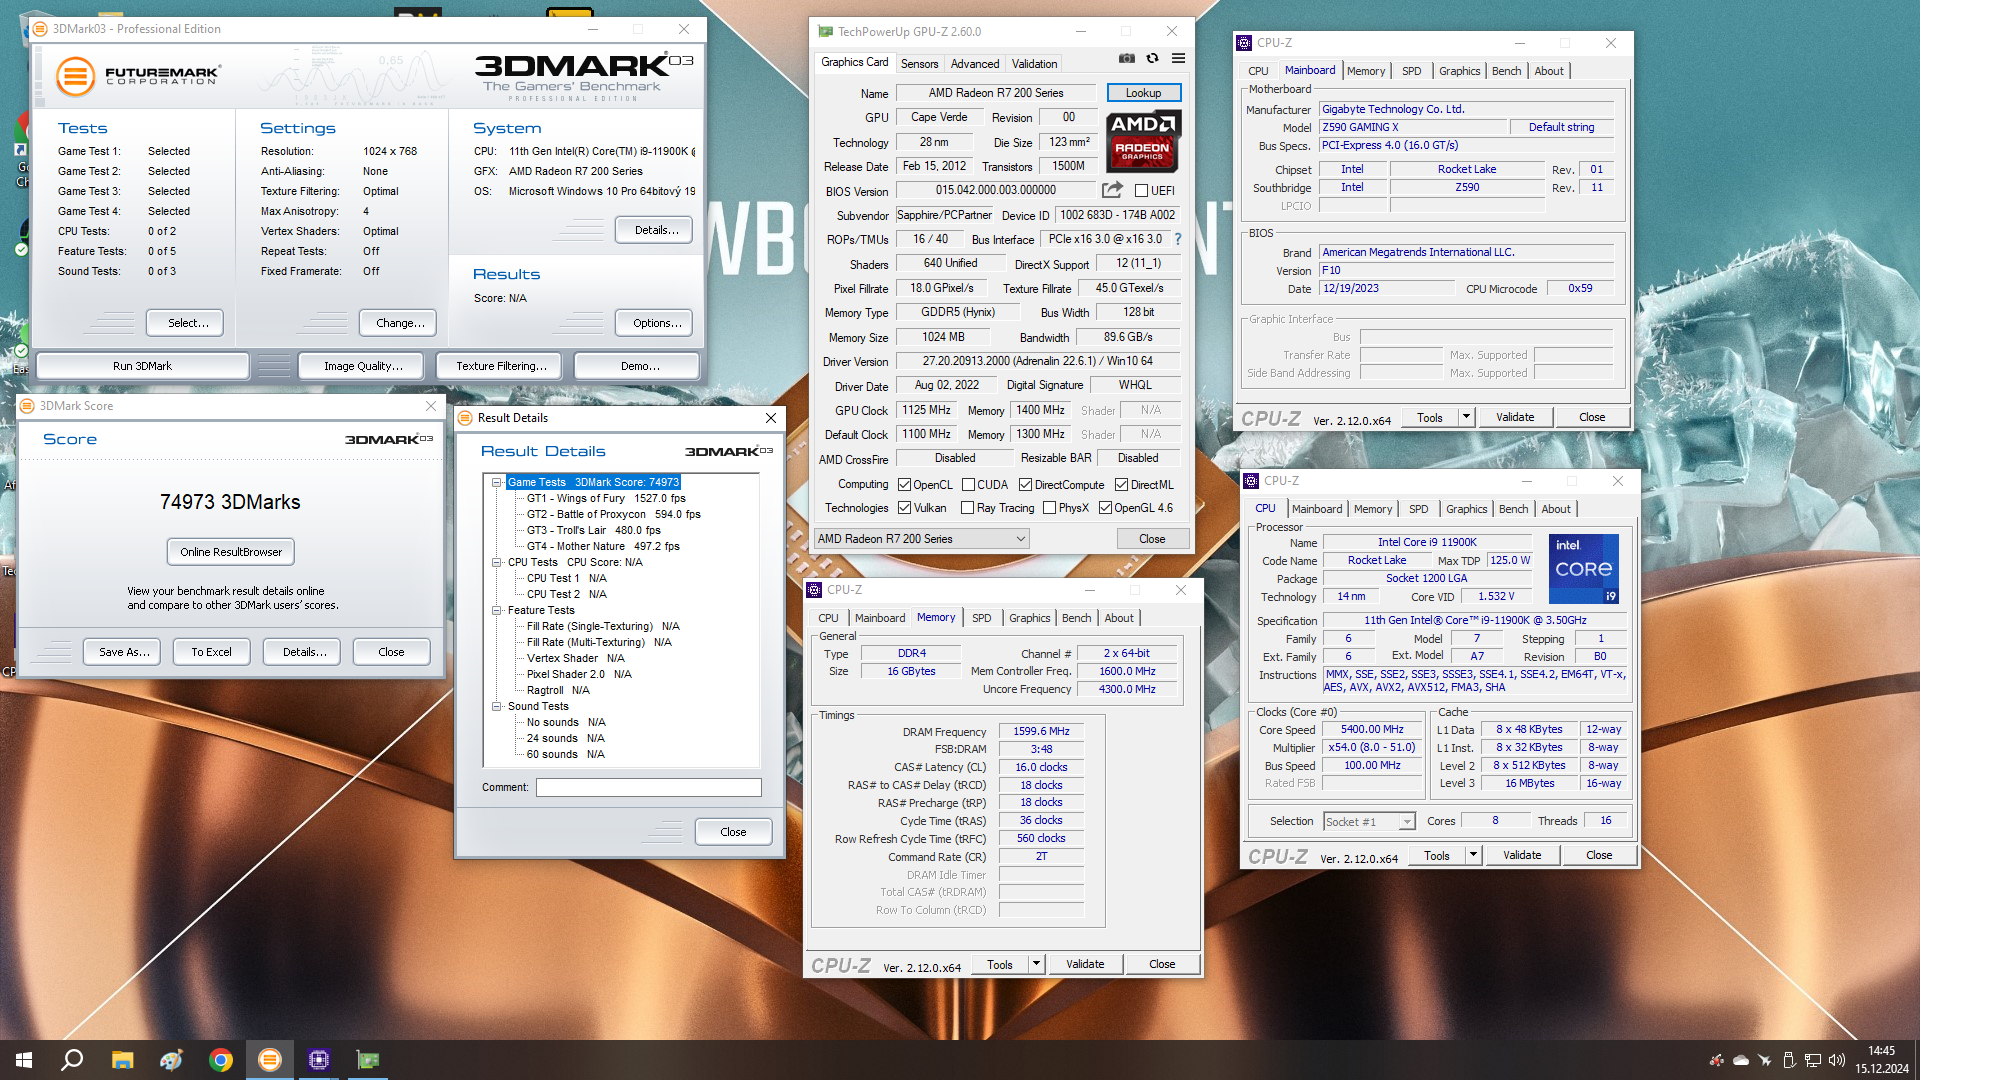This screenshot has width=2000, height=1080.
Task: Click the Run 3DMark button
Action: 142,366
